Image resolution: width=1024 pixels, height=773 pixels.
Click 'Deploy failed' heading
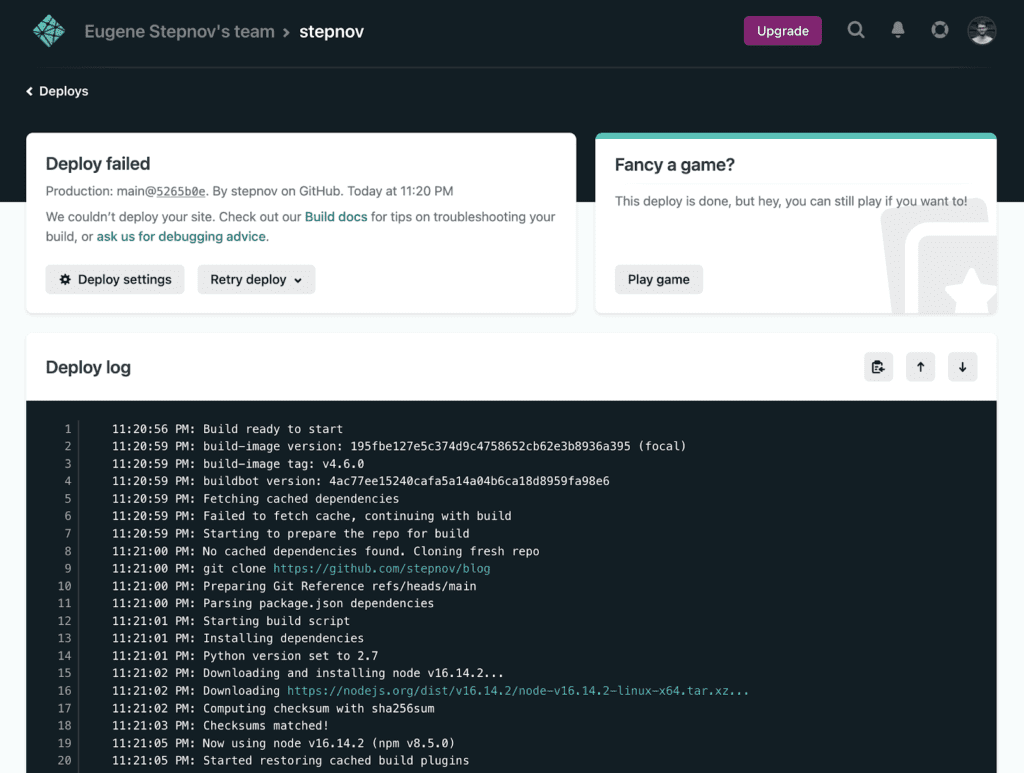point(98,164)
